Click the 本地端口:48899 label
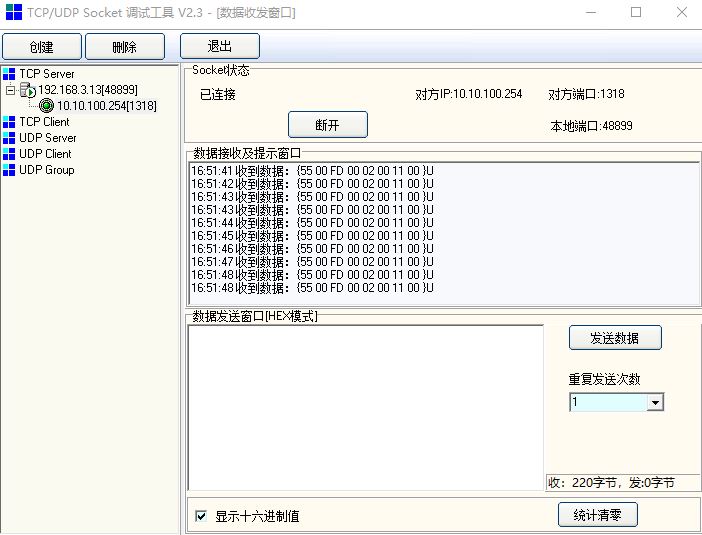 pos(591,126)
